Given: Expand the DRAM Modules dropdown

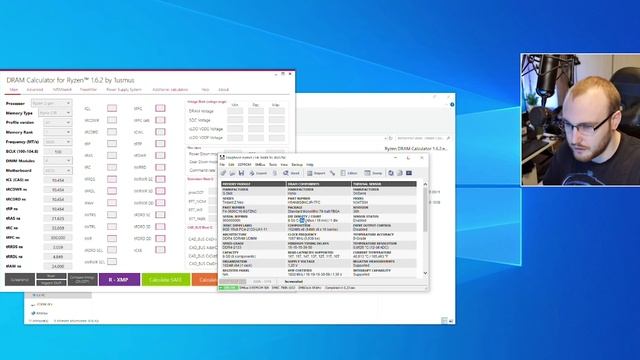Looking at the screenshot, I should [x=58, y=161].
